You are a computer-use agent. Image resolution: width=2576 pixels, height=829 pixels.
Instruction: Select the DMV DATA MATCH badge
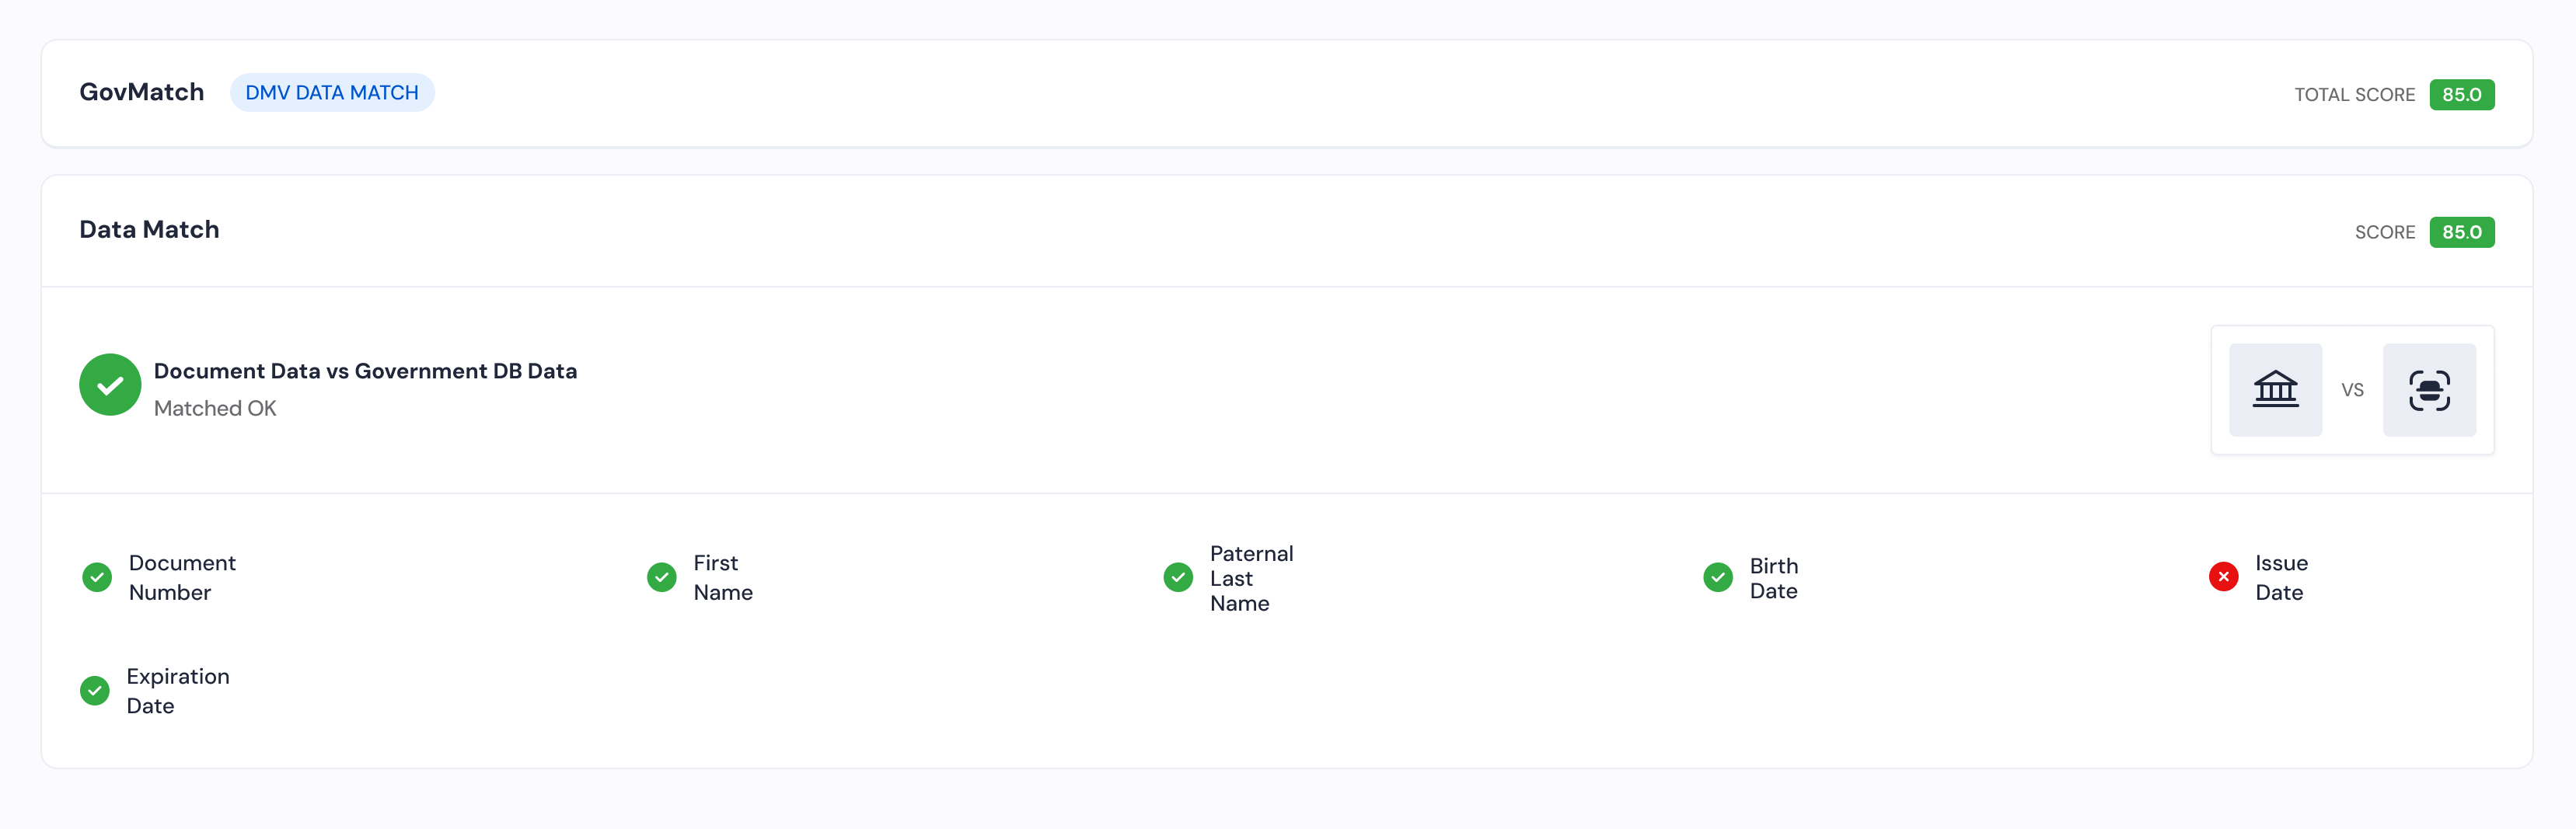click(332, 93)
